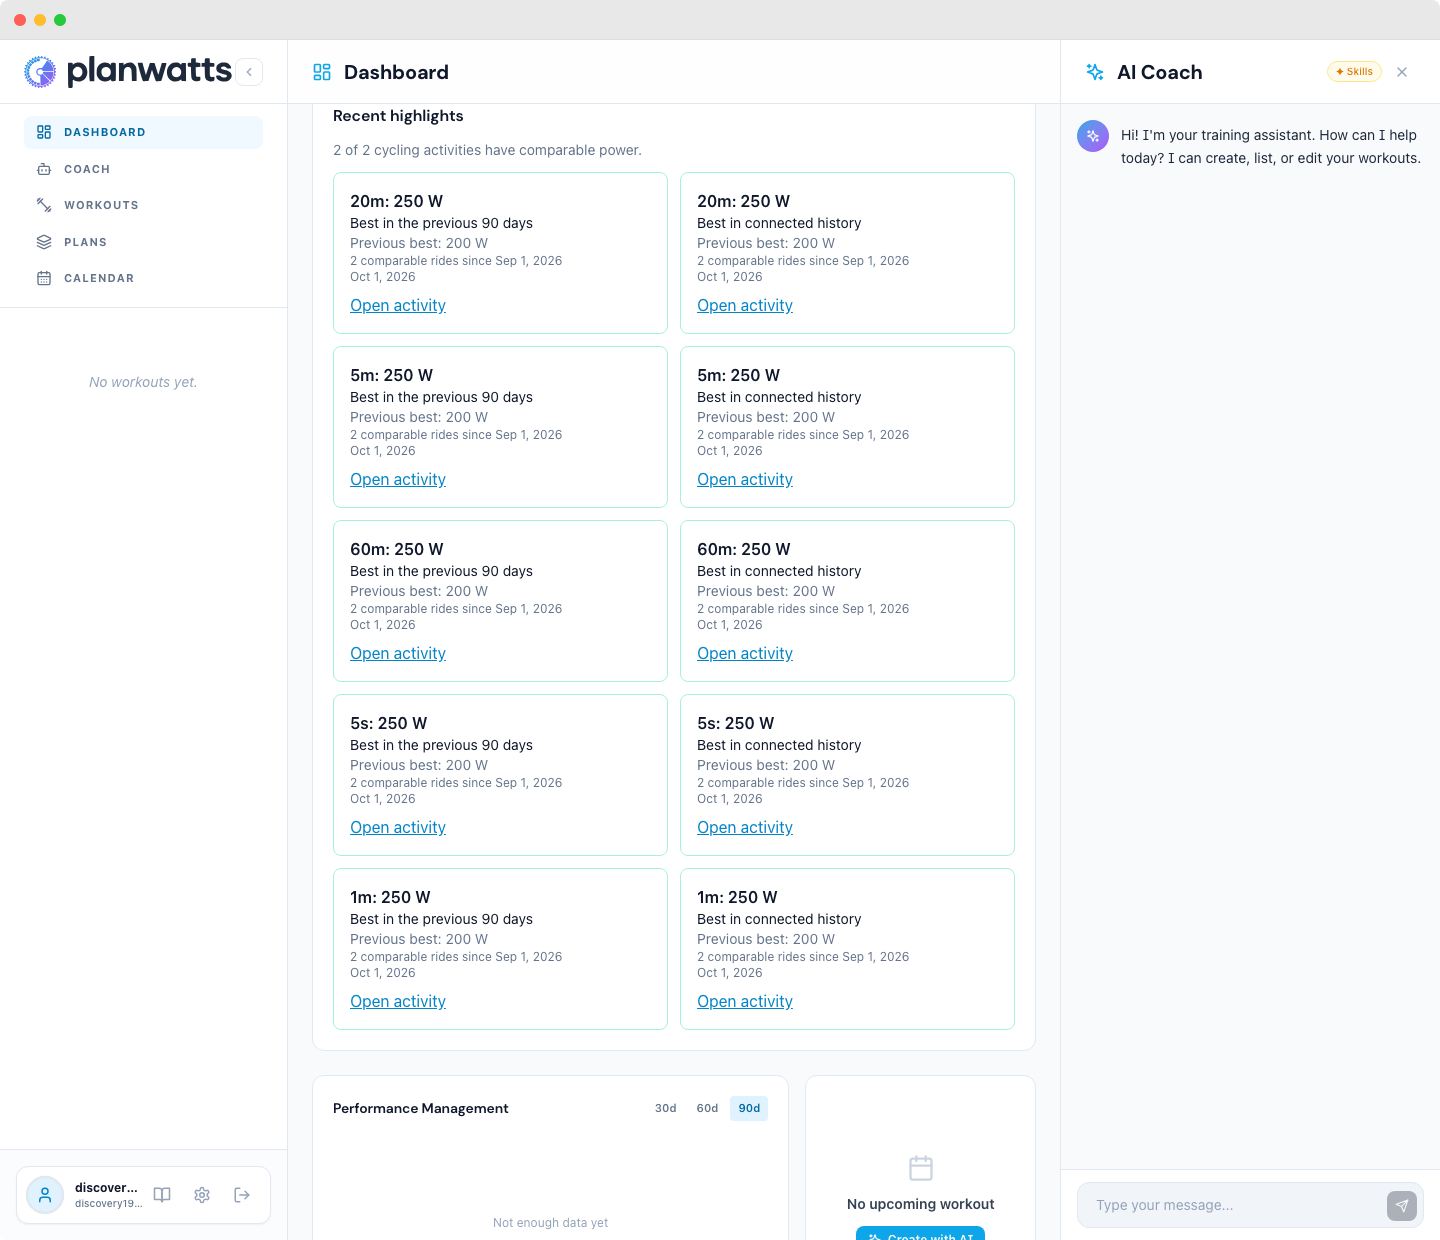Image resolution: width=1440 pixels, height=1240 pixels.
Task: Select the 60d range
Action: pos(707,1108)
